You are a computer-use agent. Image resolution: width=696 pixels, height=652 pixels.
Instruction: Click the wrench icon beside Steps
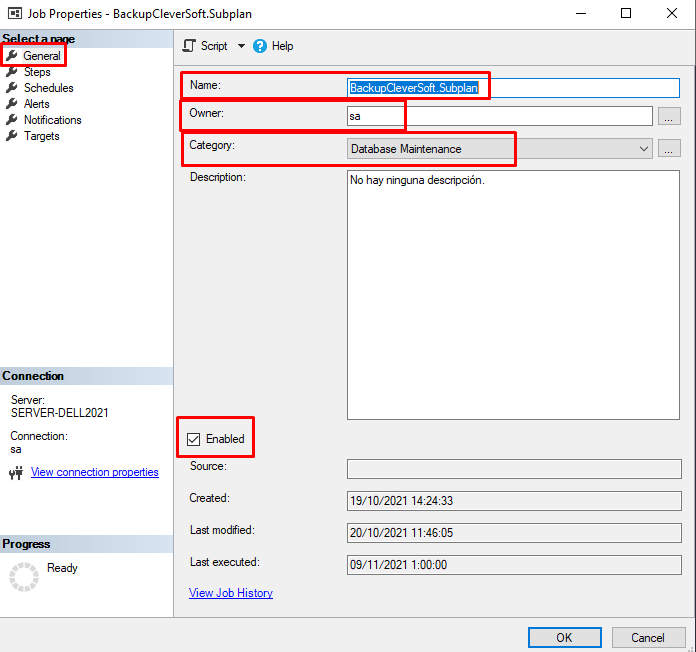(x=12, y=72)
